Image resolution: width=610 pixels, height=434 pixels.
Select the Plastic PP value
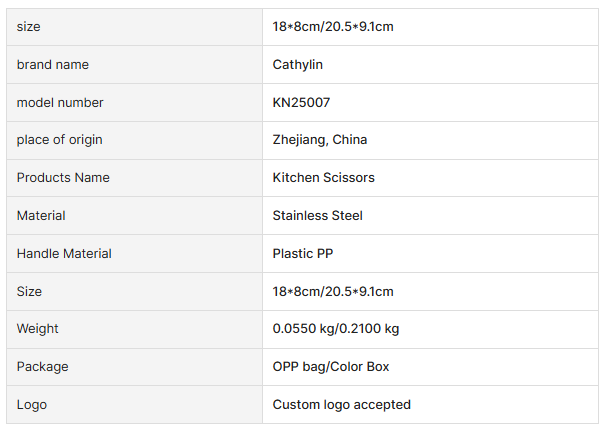pyautogui.click(x=303, y=254)
